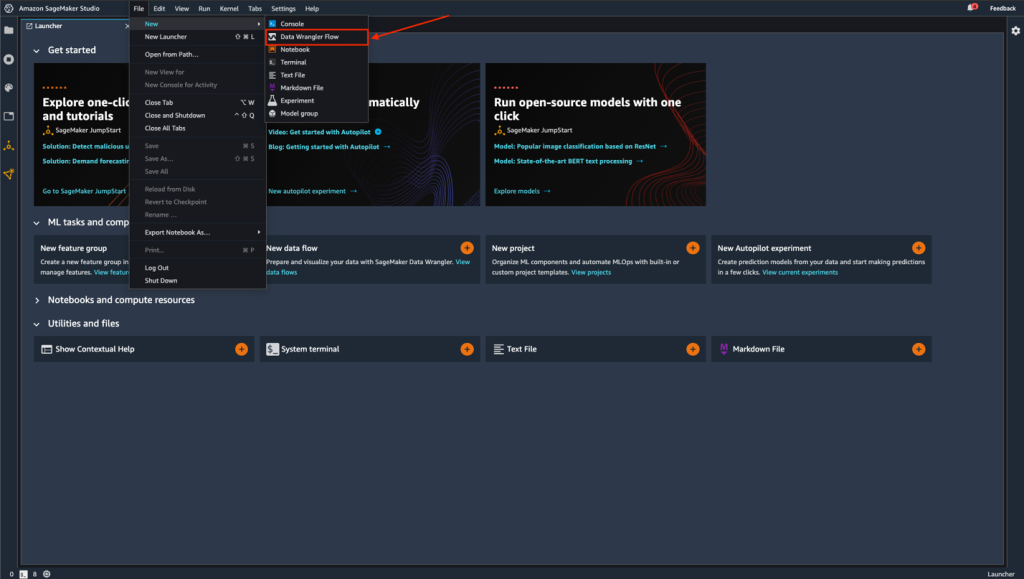Expand Export Notebook As submenu
Viewport: 1024px width, 579px height.
click(197, 232)
